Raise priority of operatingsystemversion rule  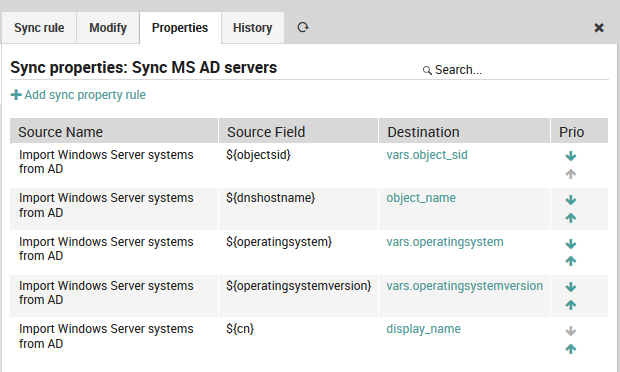tap(570, 305)
